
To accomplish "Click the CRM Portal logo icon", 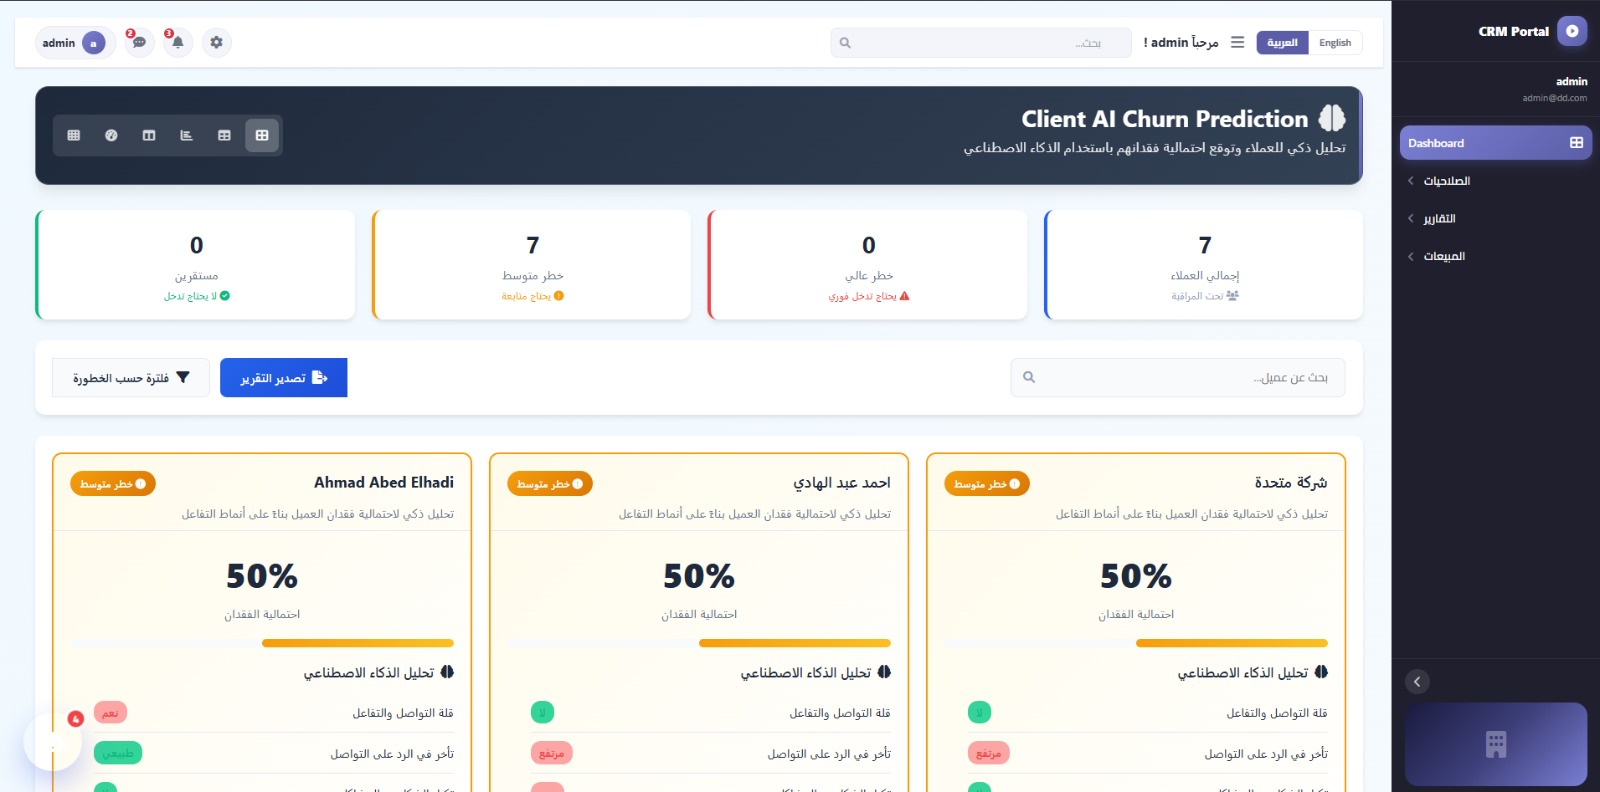I will coord(1572,31).
